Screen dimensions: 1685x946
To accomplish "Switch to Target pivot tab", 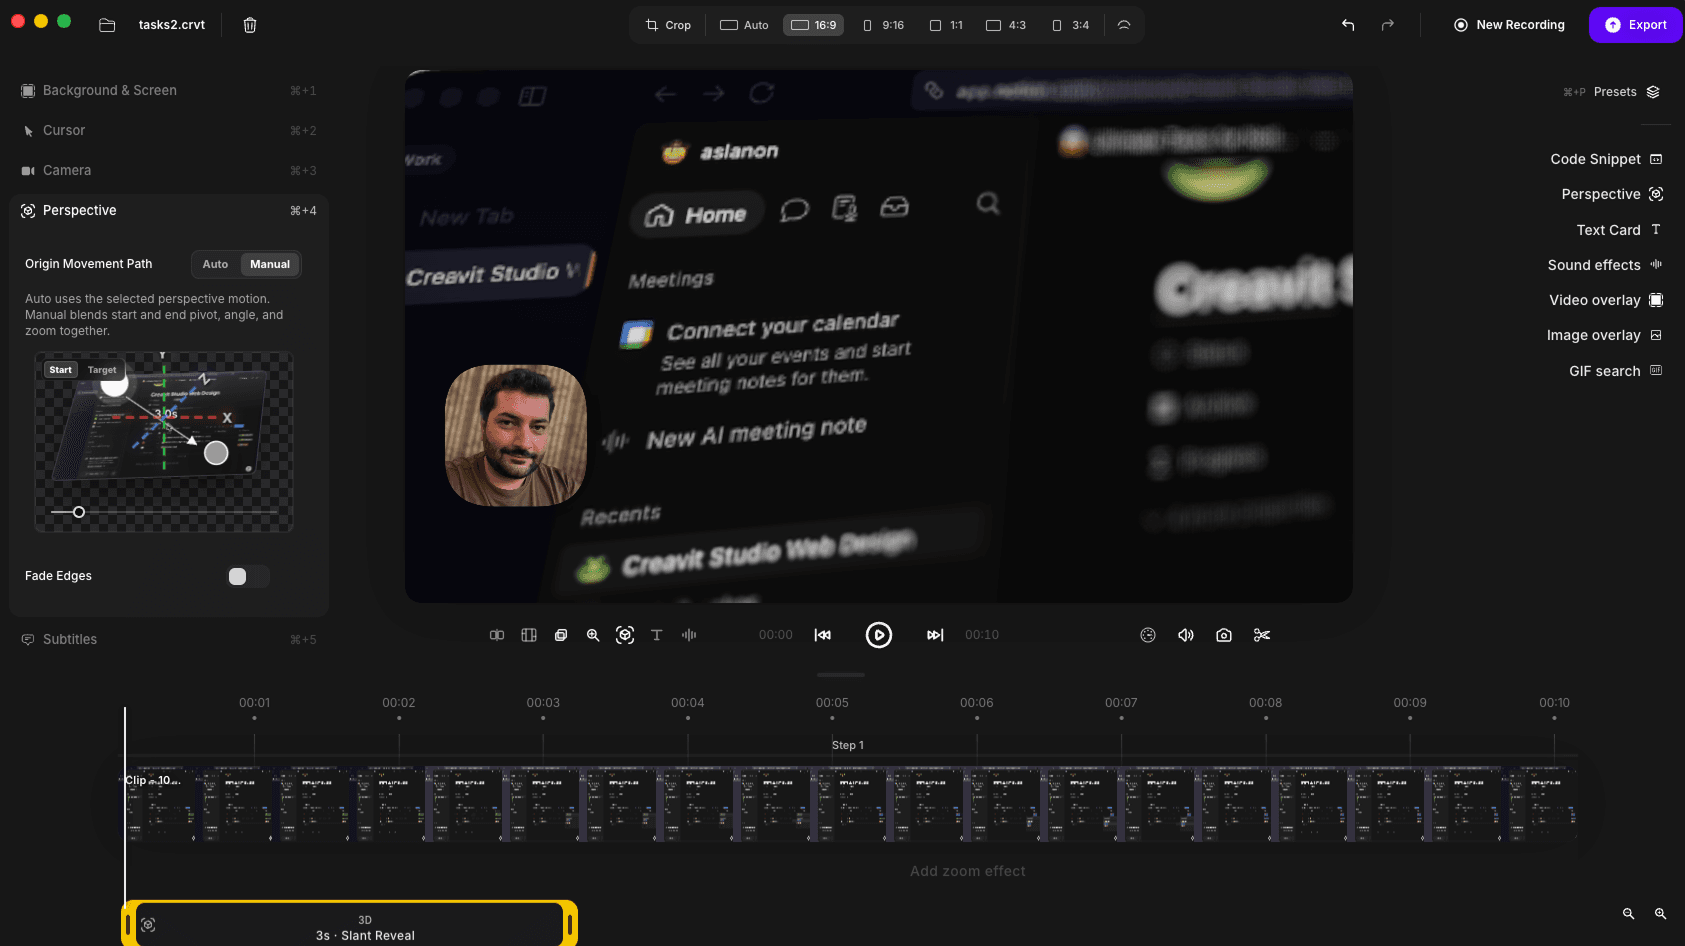I will (x=102, y=370).
